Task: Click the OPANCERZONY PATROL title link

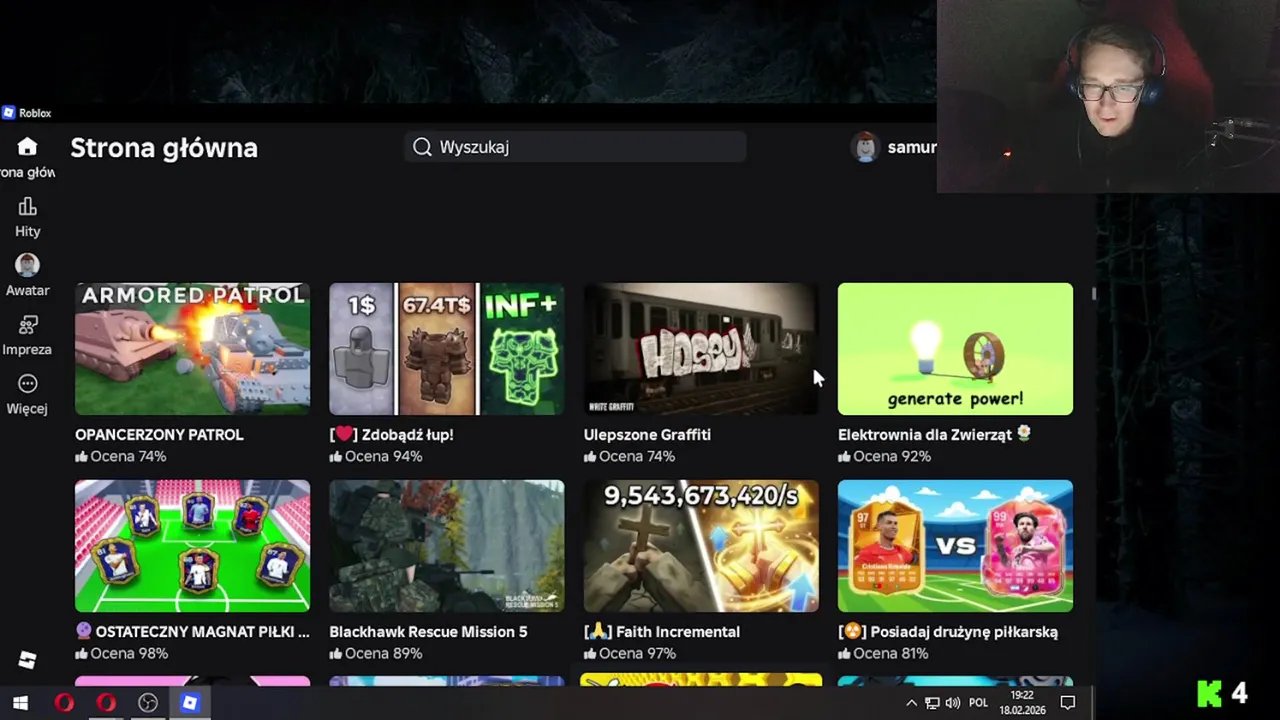Action: pyautogui.click(x=159, y=435)
